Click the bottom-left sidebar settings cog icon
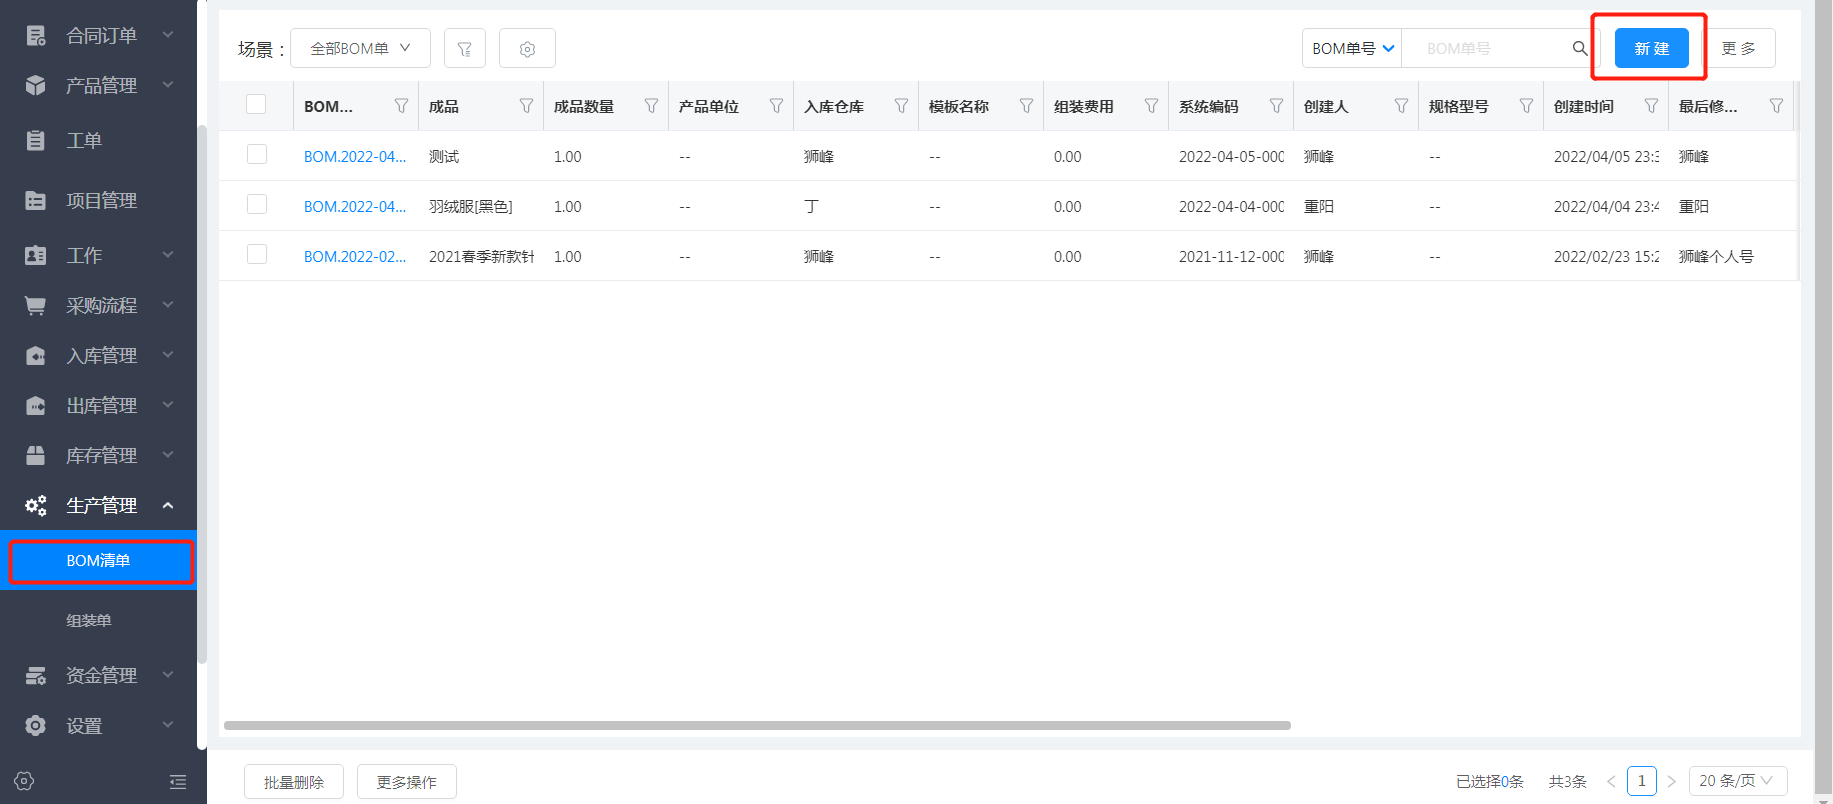 click(x=25, y=781)
